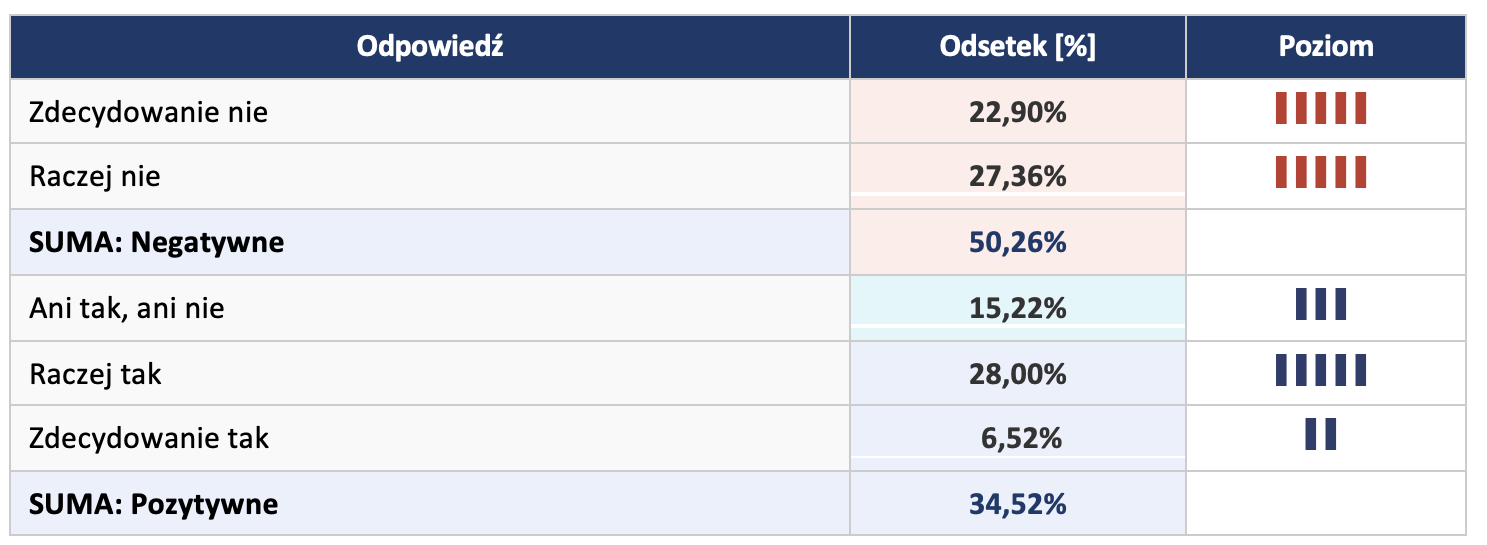
Task: Click the five blue bars for Raczej tak
Action: tap(1320, 370)
